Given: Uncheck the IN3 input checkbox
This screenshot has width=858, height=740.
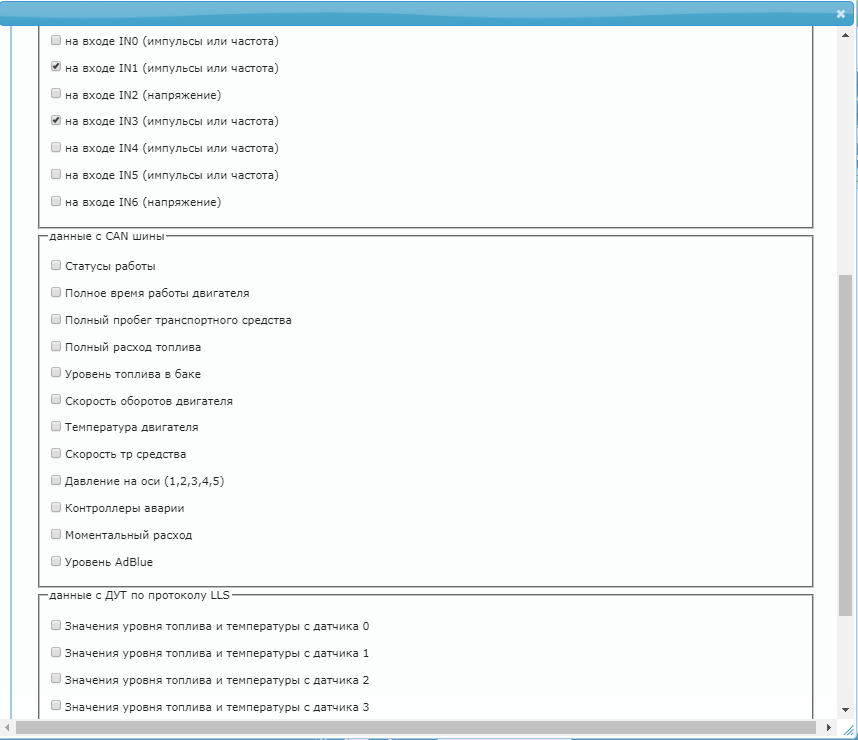Looking at the screenshot, I should (56, 121).
